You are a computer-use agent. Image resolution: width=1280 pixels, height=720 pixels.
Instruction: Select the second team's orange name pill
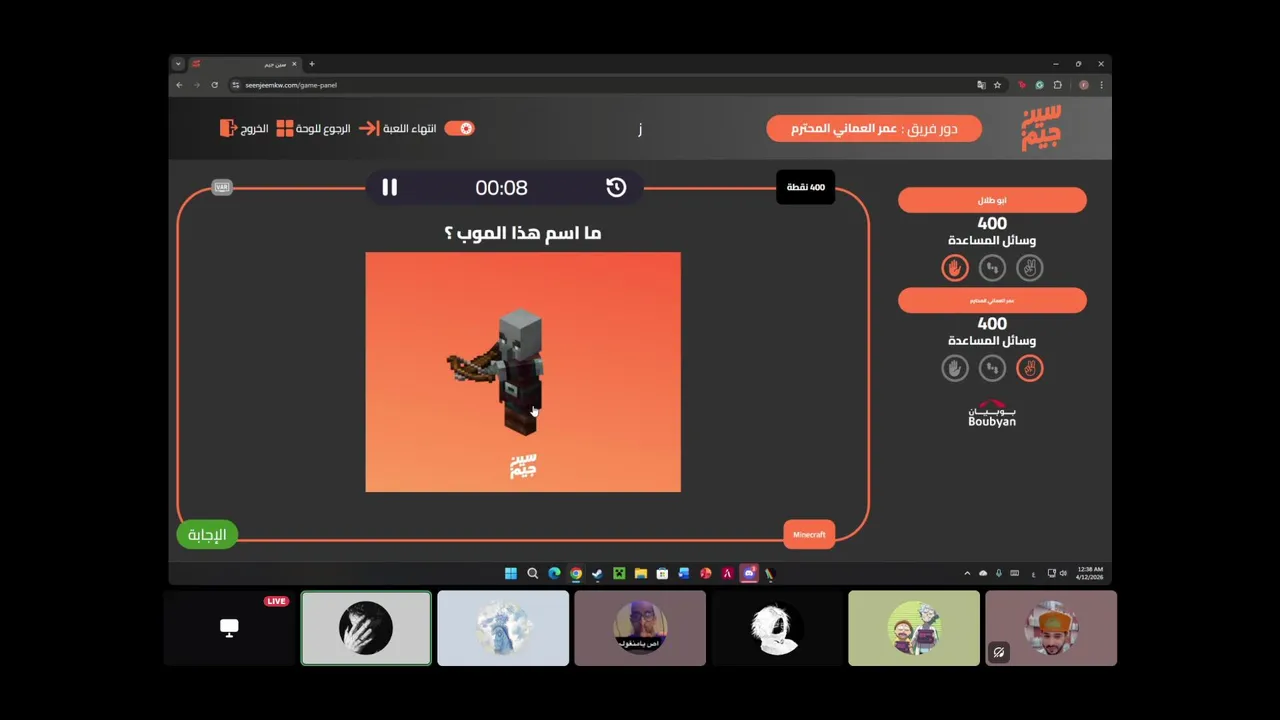tap(992, 300)
